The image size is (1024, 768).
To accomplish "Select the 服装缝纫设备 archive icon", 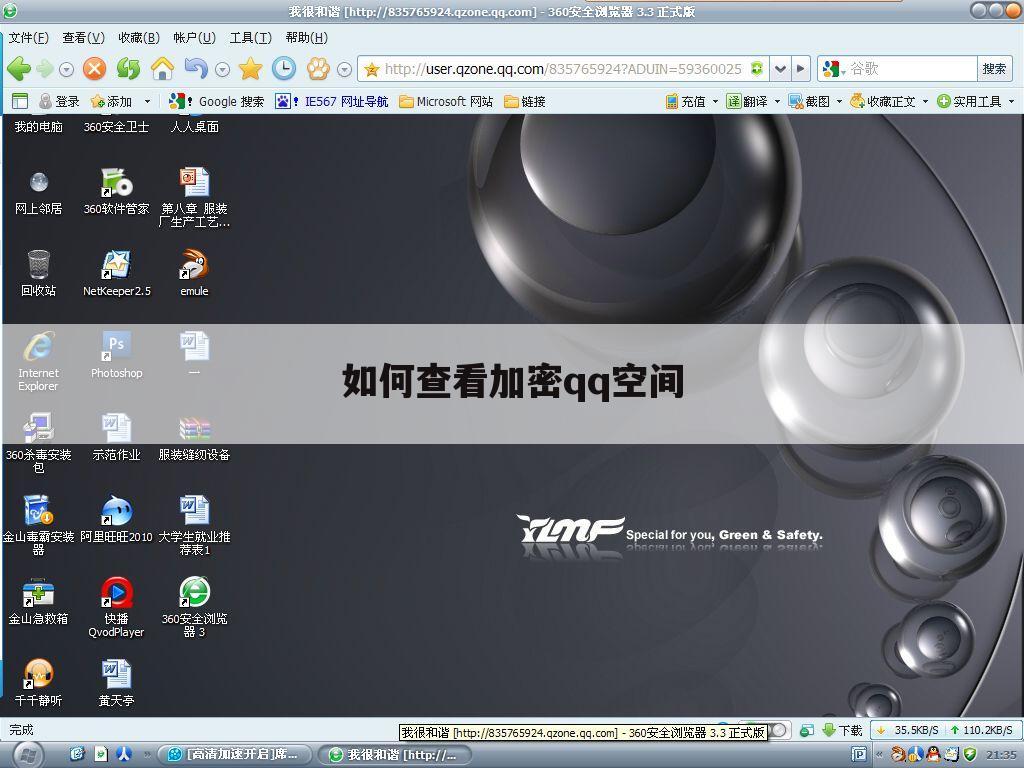I will coord(194,436).
